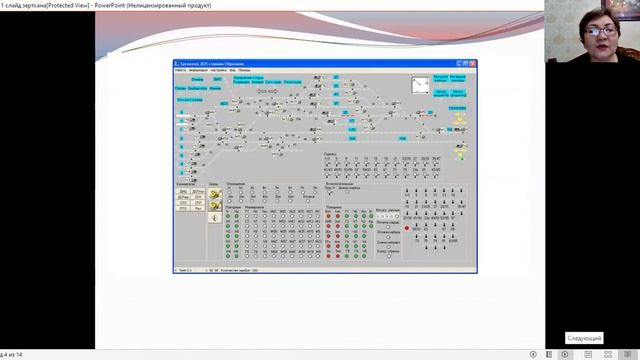Open the Помощь menu in the embedded app
This screenshot has width=640, height=360.
coord(244,70)
